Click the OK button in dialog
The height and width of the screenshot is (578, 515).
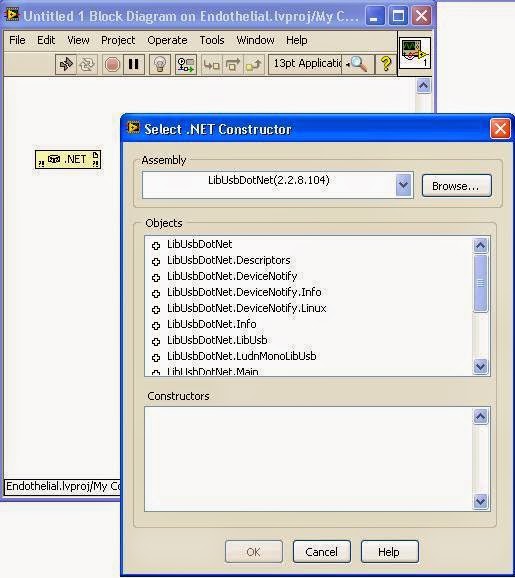tap(254, 552)
